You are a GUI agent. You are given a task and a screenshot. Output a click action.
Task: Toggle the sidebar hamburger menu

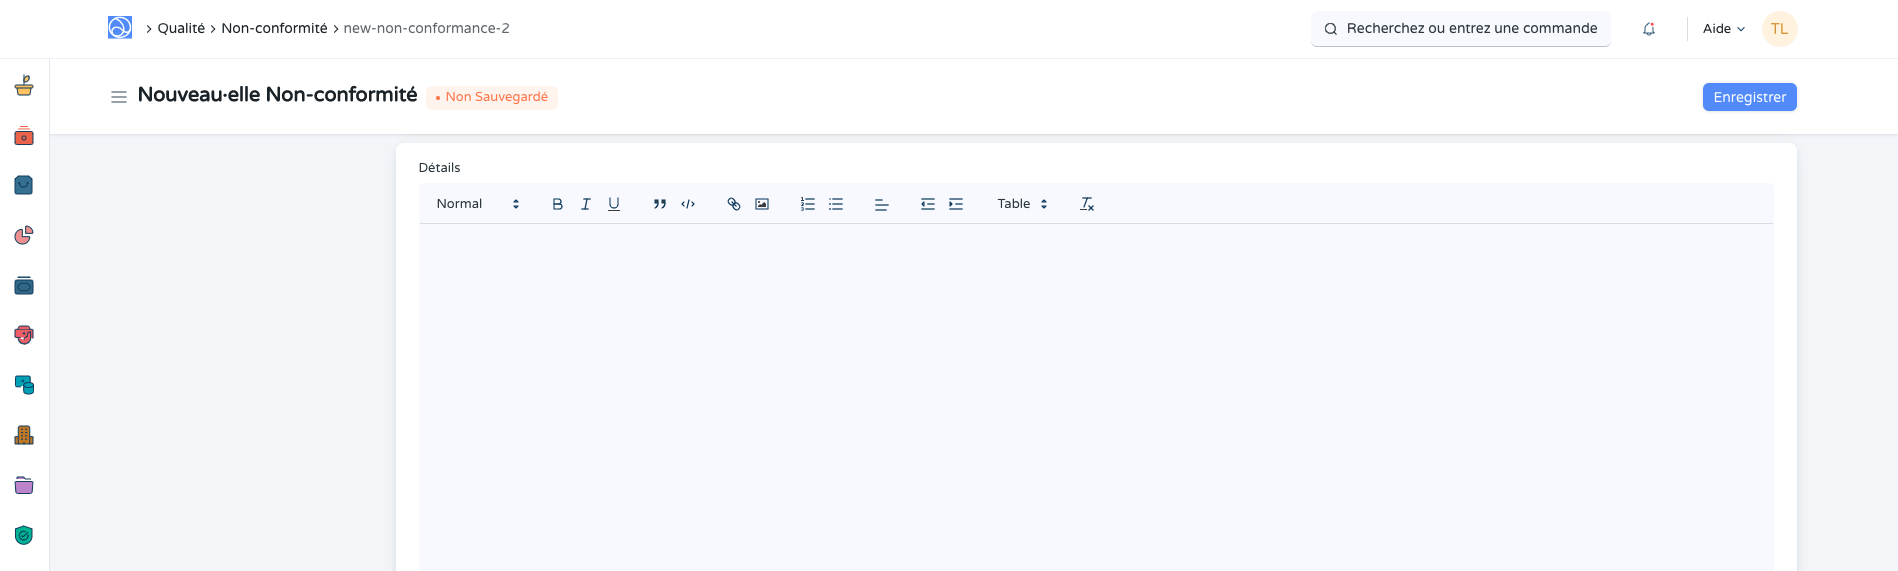(x=119, y=97)
